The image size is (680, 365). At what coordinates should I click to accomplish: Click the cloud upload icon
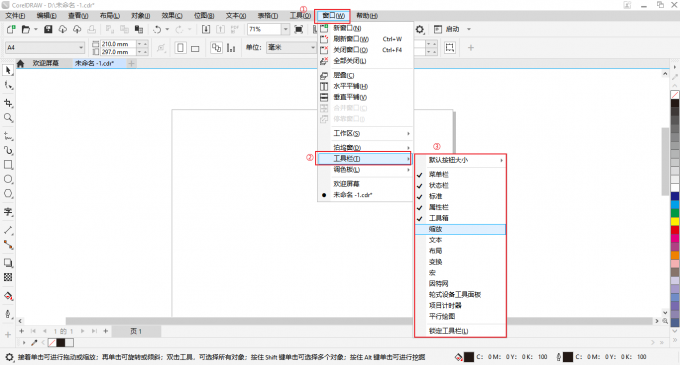tap(77, 29)
